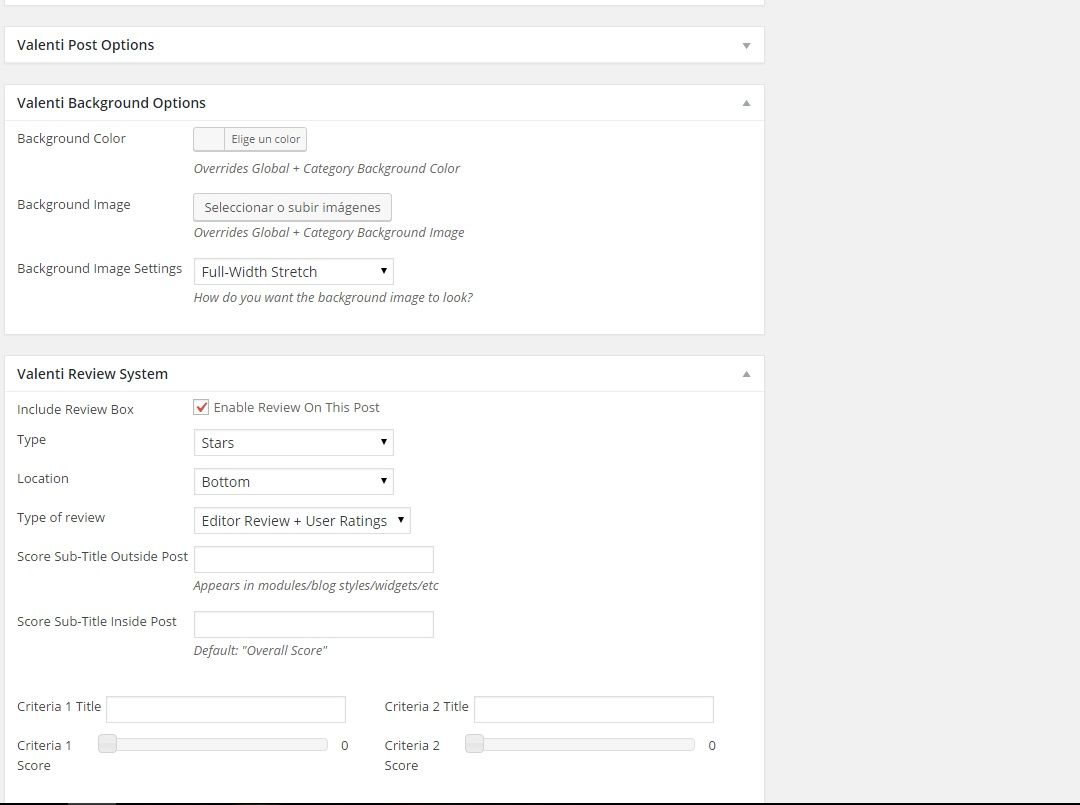Open the Background Color swatch picker
The width and height of the screenshot is (1080, 805).
point(209,139)
